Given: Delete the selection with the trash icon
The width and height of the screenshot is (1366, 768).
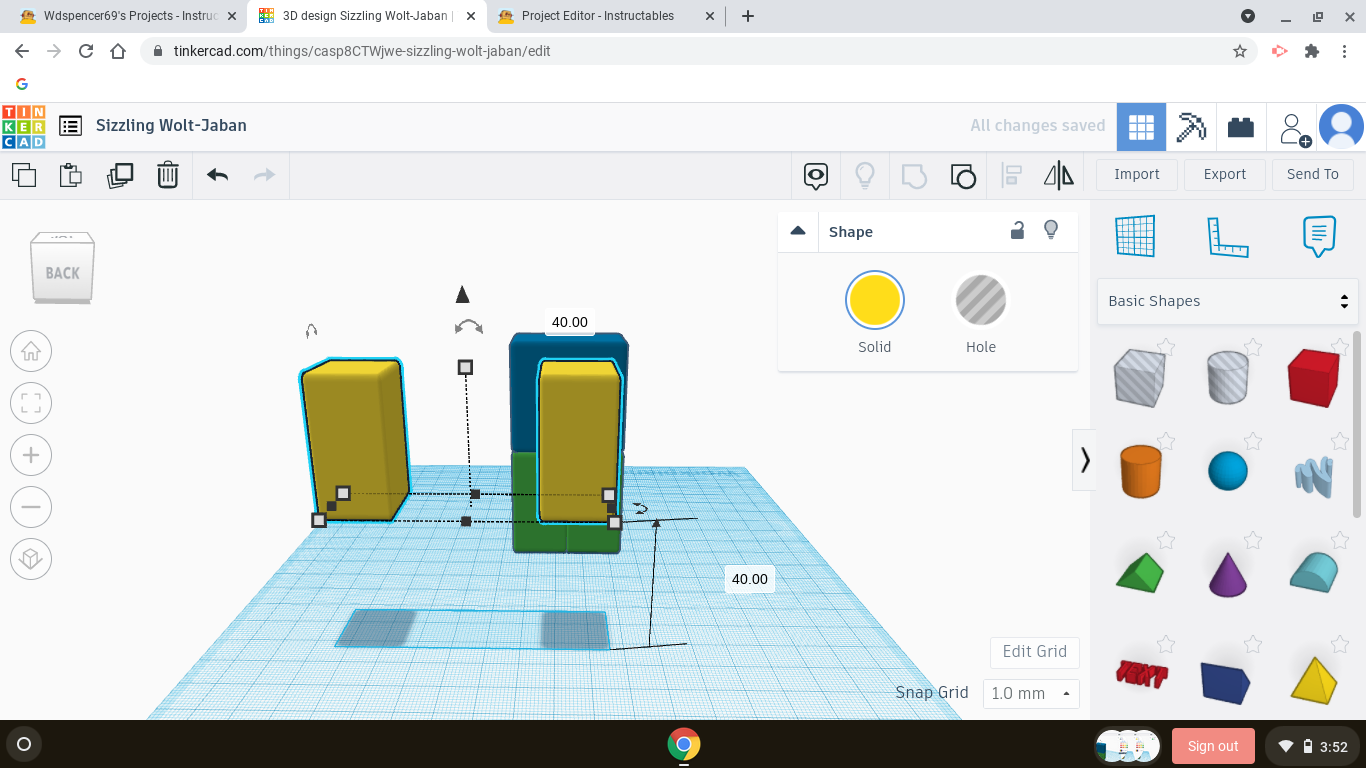Looking at the screenshot, I should 167,175.
